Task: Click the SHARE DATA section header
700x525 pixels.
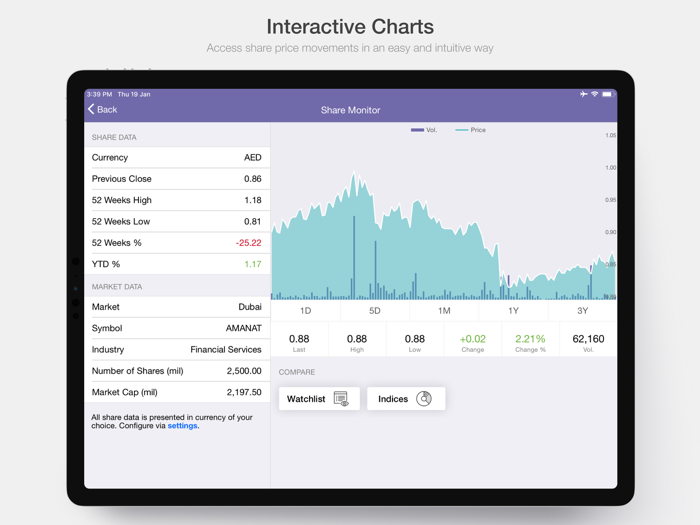Action: 114,138
